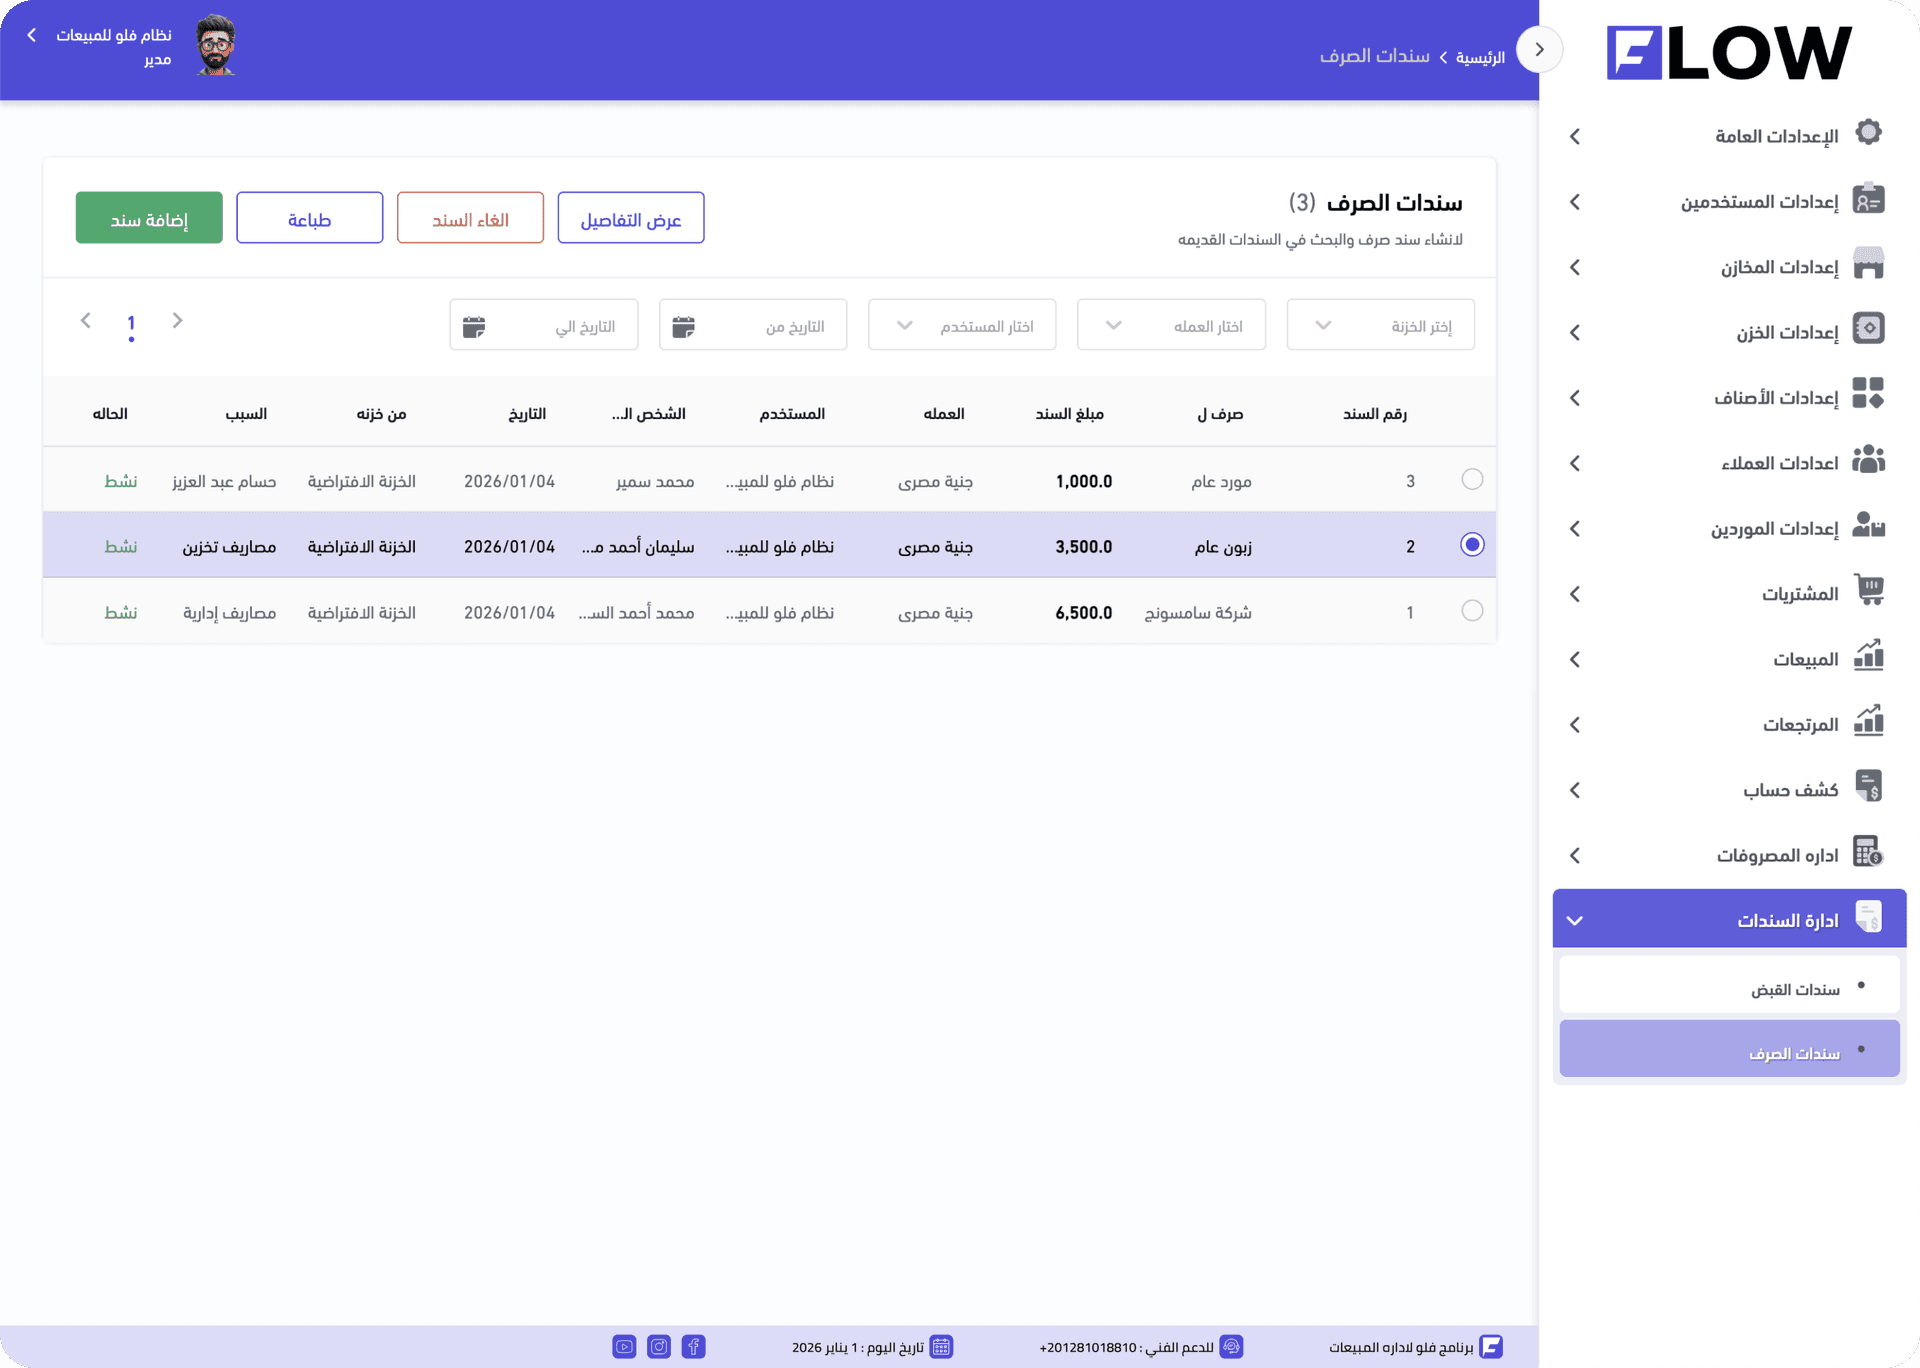Click the red 'الغاء السند' button

tap(470, 218)
